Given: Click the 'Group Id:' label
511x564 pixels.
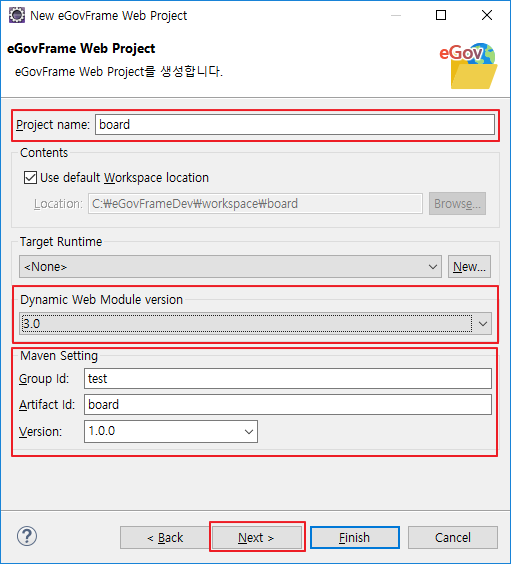Looking at the screenshot, I should [44, 379].
